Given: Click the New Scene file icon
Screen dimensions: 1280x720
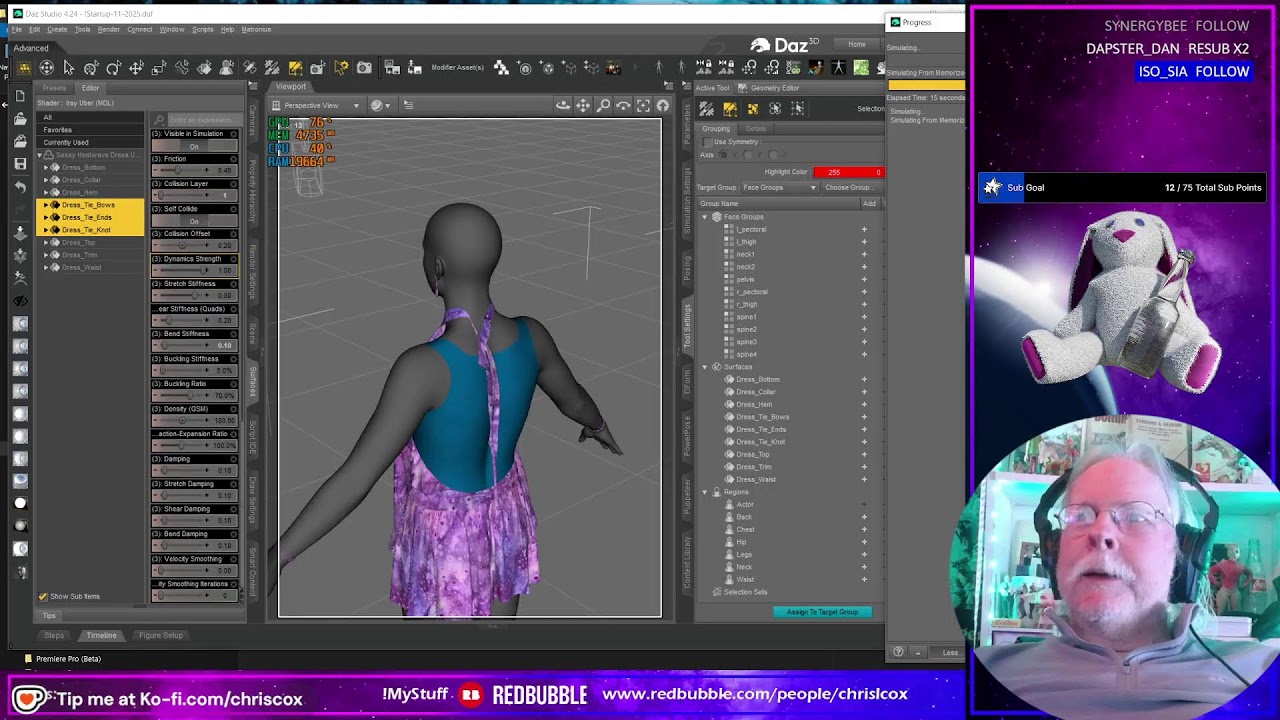Looking at the screenshot, I should click(20, 96).
